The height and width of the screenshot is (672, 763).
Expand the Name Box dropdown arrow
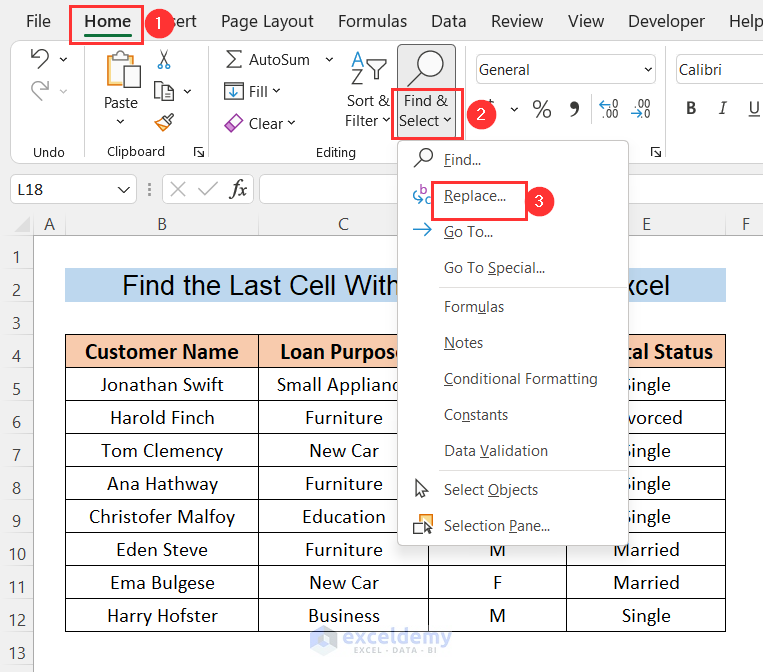pos(124,189)
